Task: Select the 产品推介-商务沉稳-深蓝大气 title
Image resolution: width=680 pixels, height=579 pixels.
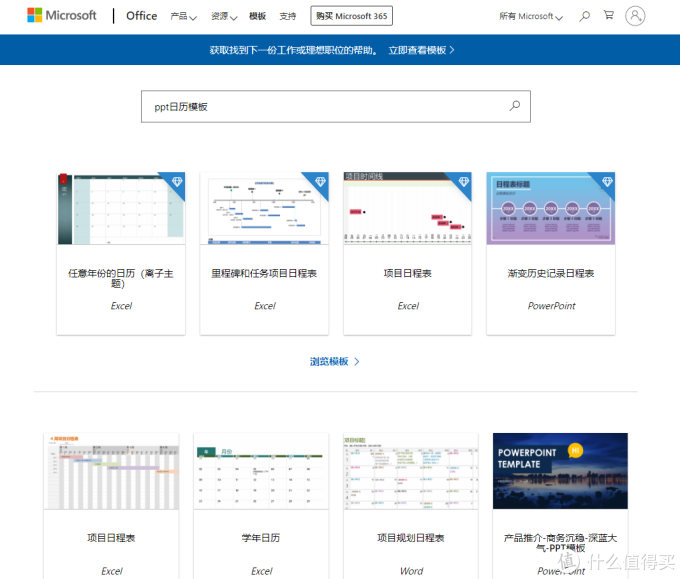Action: pyautogui.click(x=560, y=543)
